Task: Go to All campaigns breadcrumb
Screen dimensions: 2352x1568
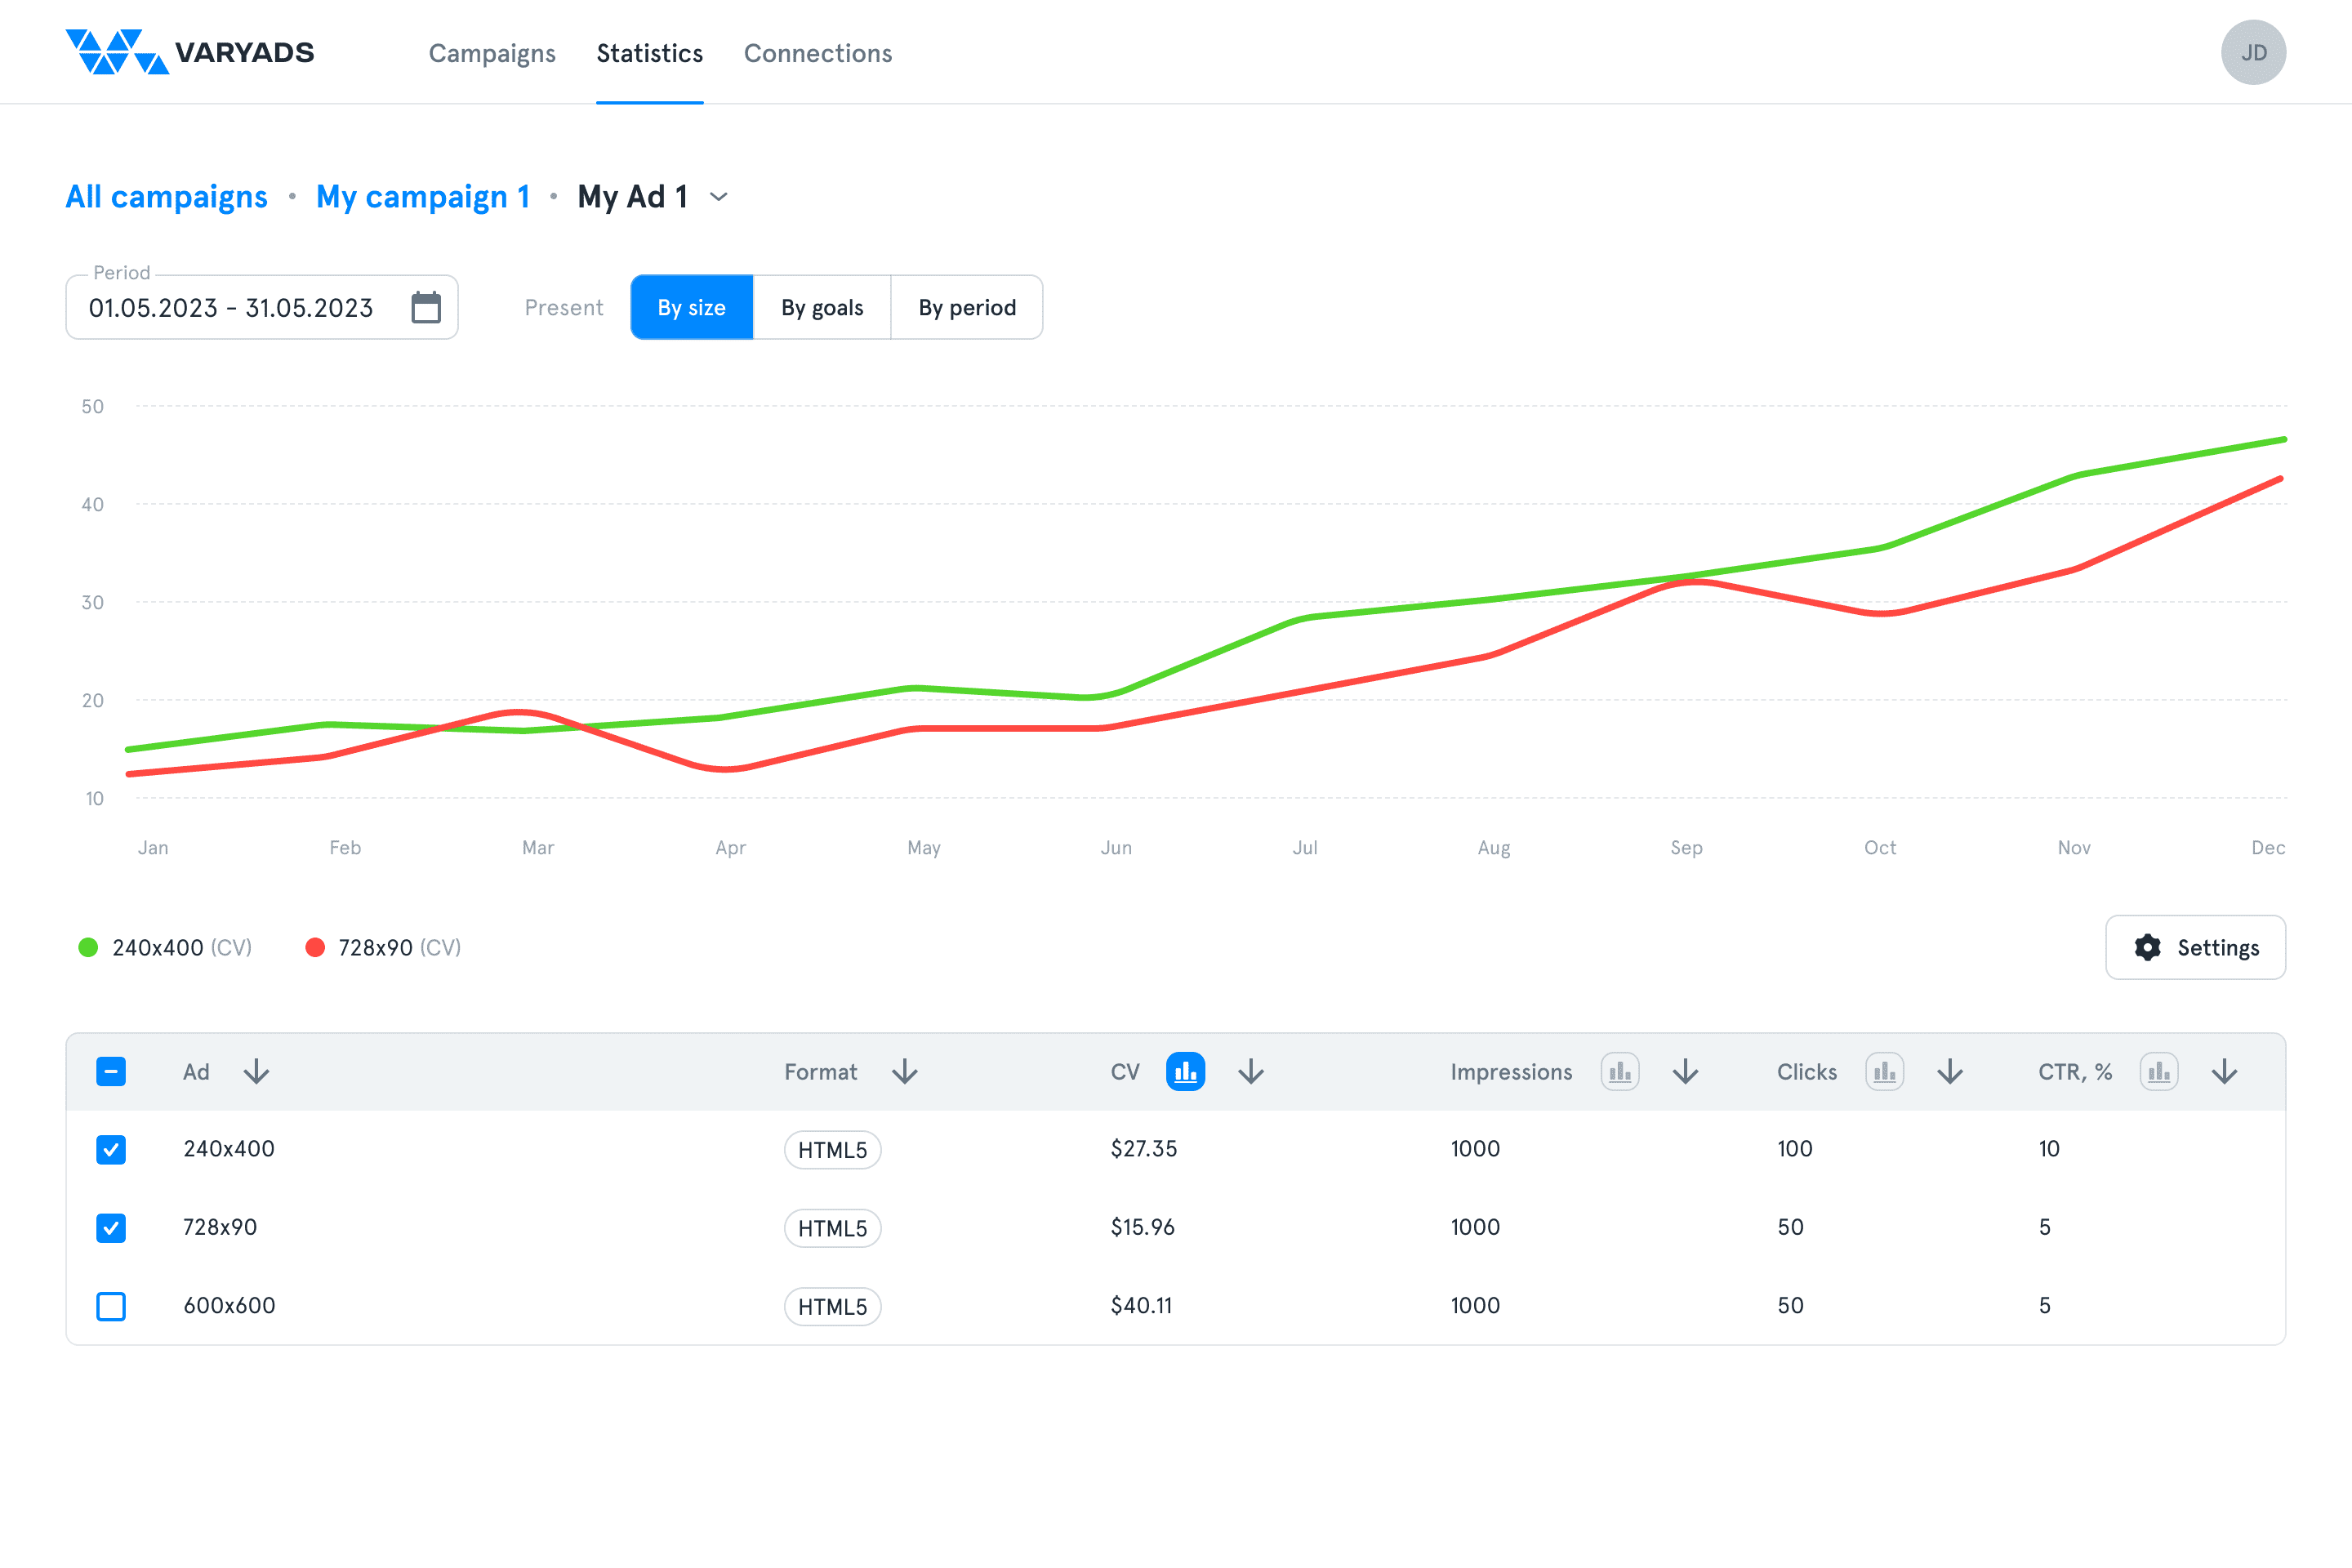Action: pyautogui.click(x=166, y=197)
